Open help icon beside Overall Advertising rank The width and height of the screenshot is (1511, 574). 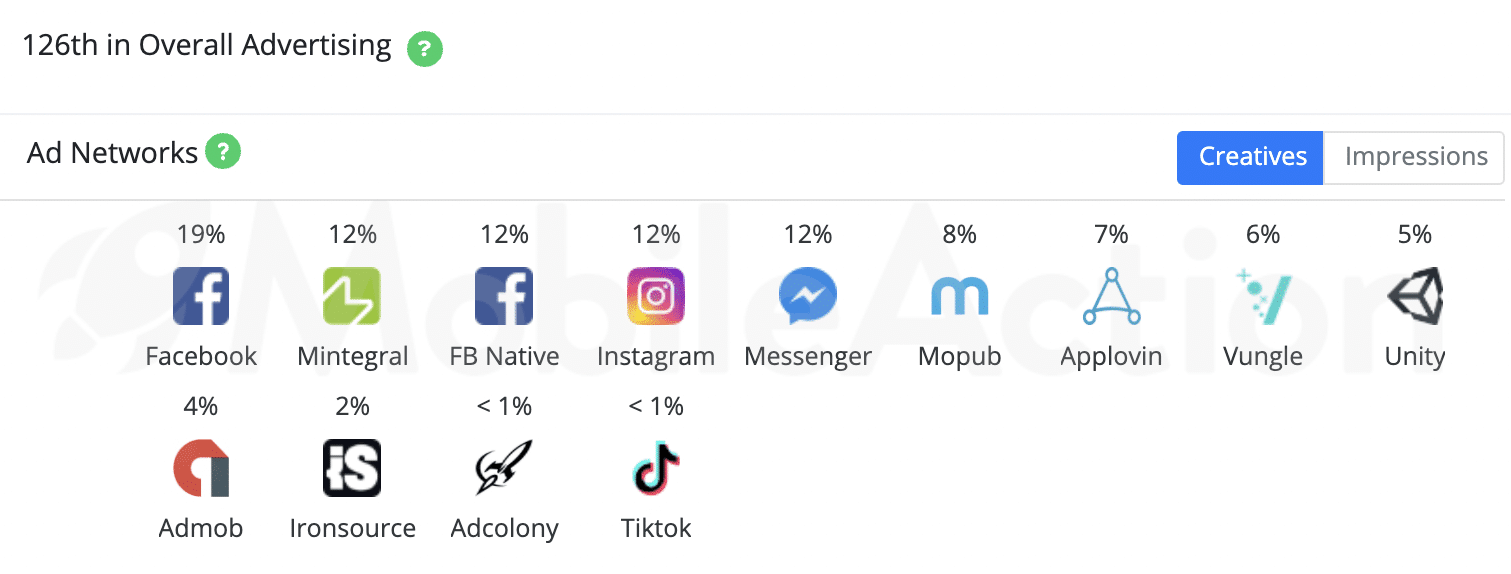(424, 48)
